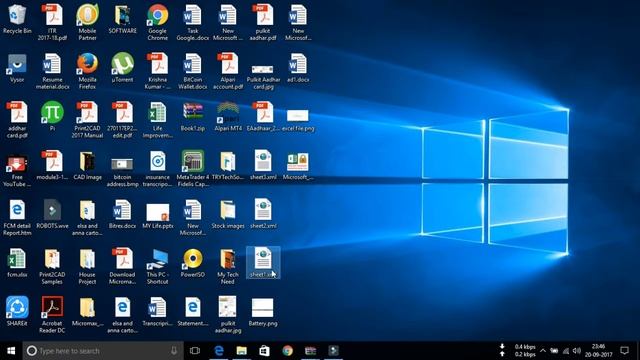Screen dimensions: 640x360
Task: Click the taskbar clock showing 23:46
Action: (599, 351)
